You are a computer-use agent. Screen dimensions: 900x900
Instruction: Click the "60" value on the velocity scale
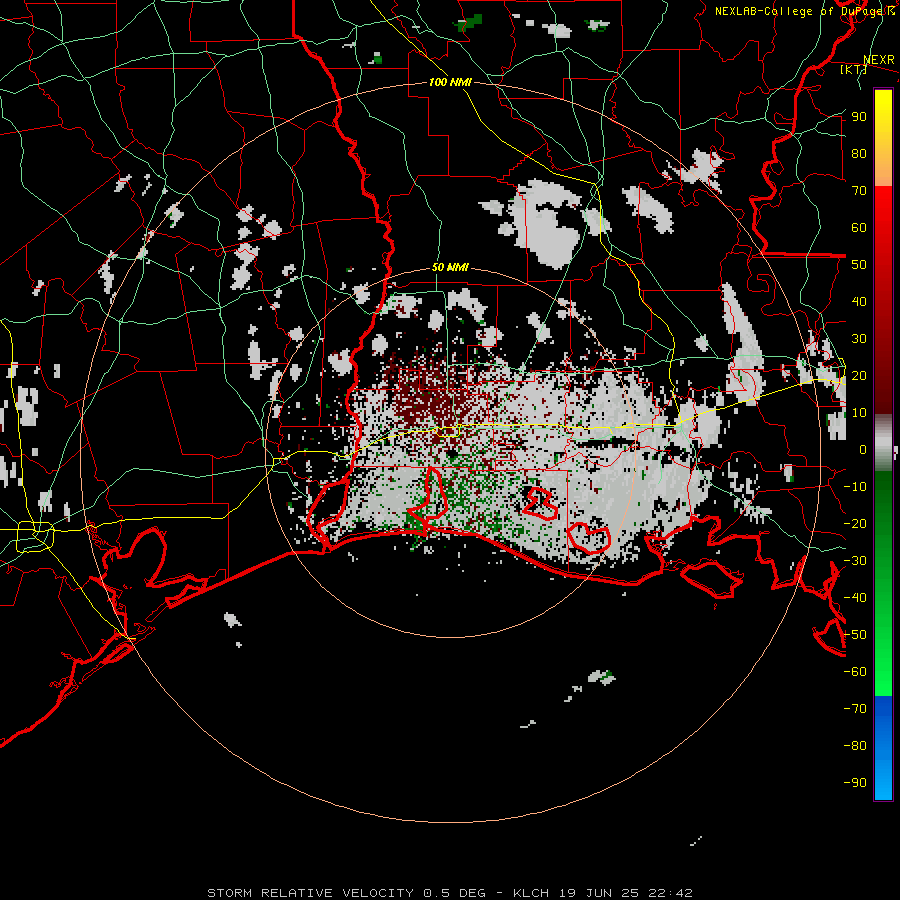[859, 227]
